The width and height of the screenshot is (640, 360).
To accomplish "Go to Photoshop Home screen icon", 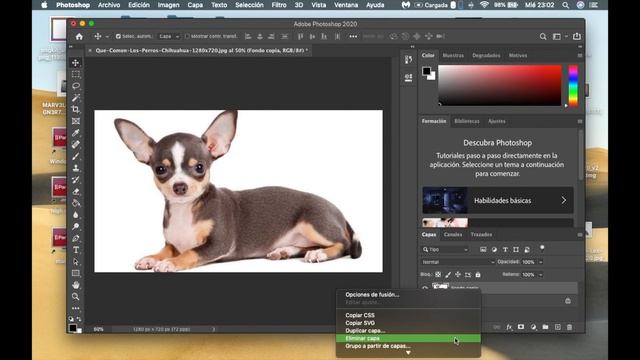I will [79, 36].
